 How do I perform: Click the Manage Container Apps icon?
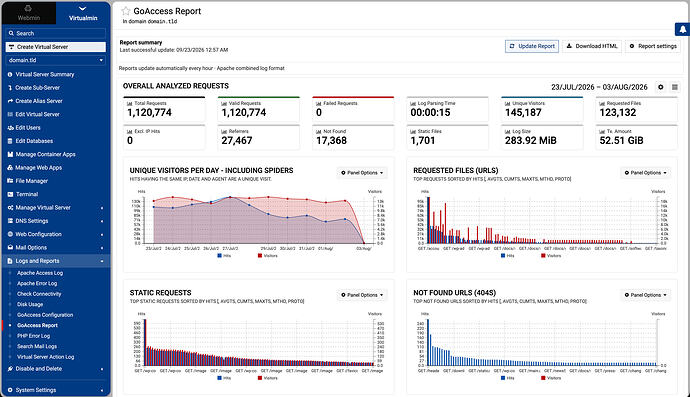click(x=10, y=154)
